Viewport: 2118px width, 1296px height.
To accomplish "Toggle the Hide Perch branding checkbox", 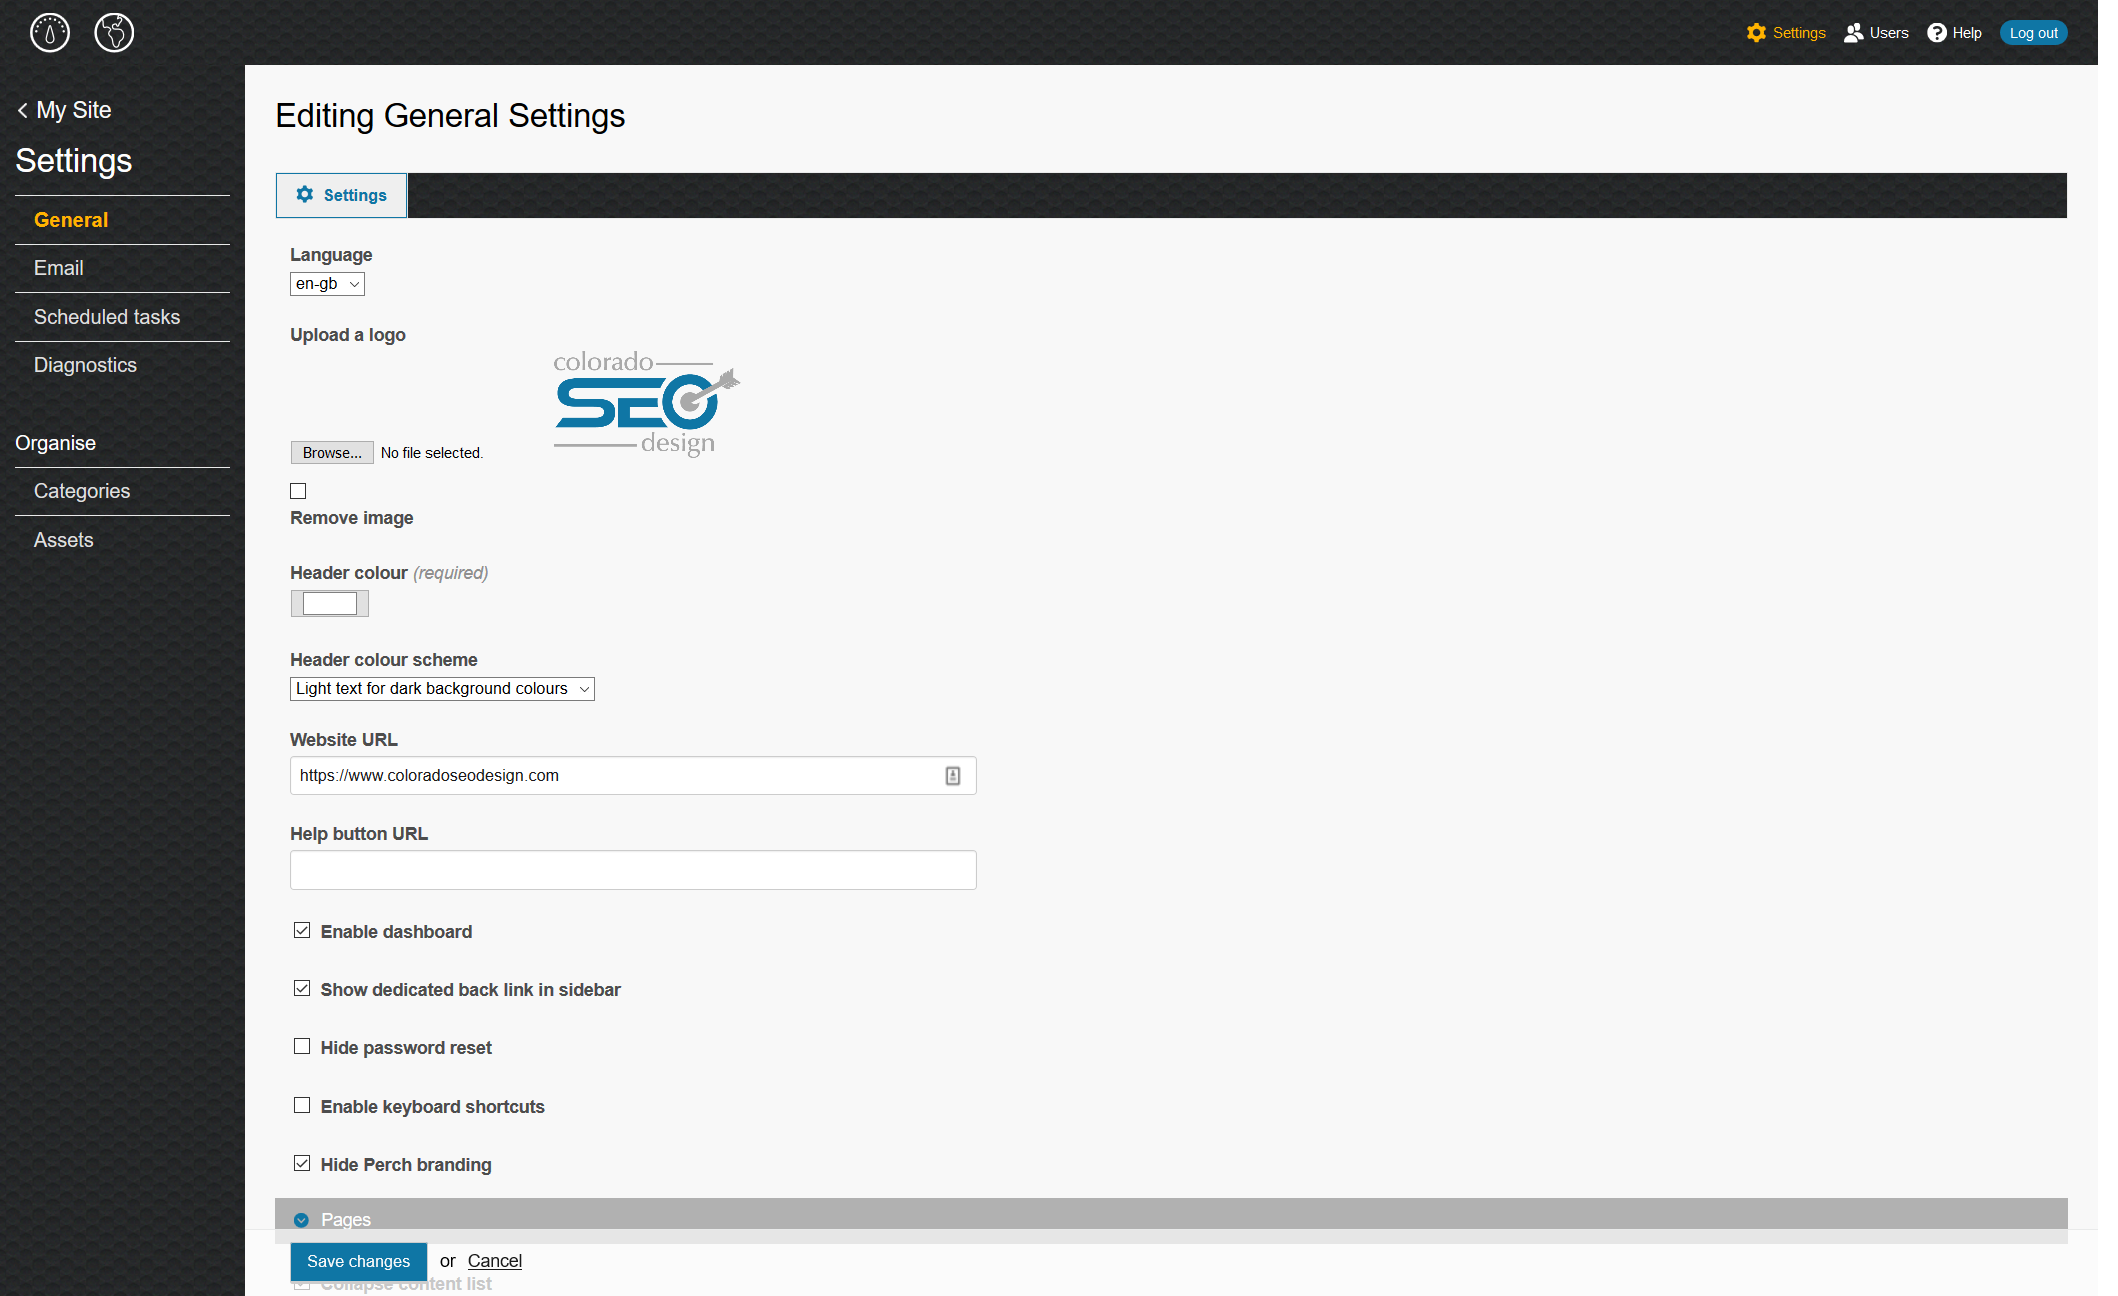I will pyautogui.click(x=300, y=1164).
